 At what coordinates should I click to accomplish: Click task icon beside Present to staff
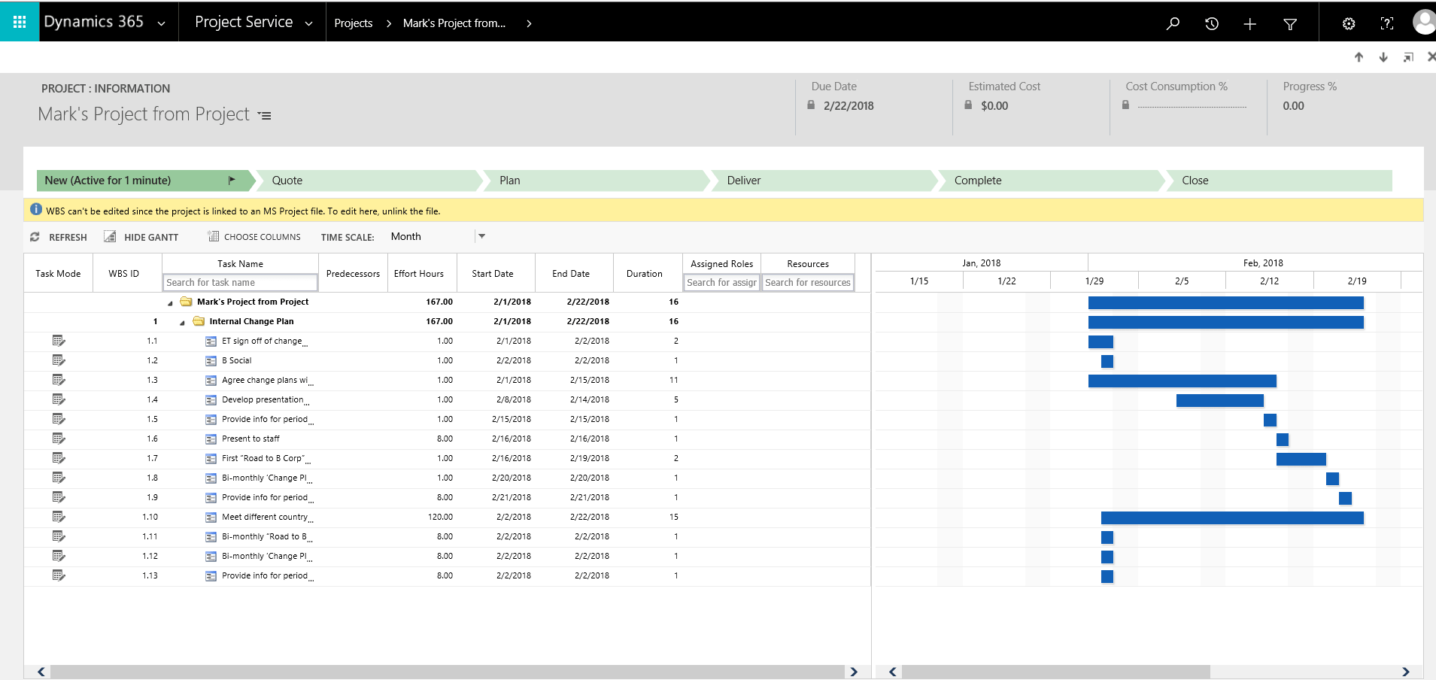coord(211,439)
